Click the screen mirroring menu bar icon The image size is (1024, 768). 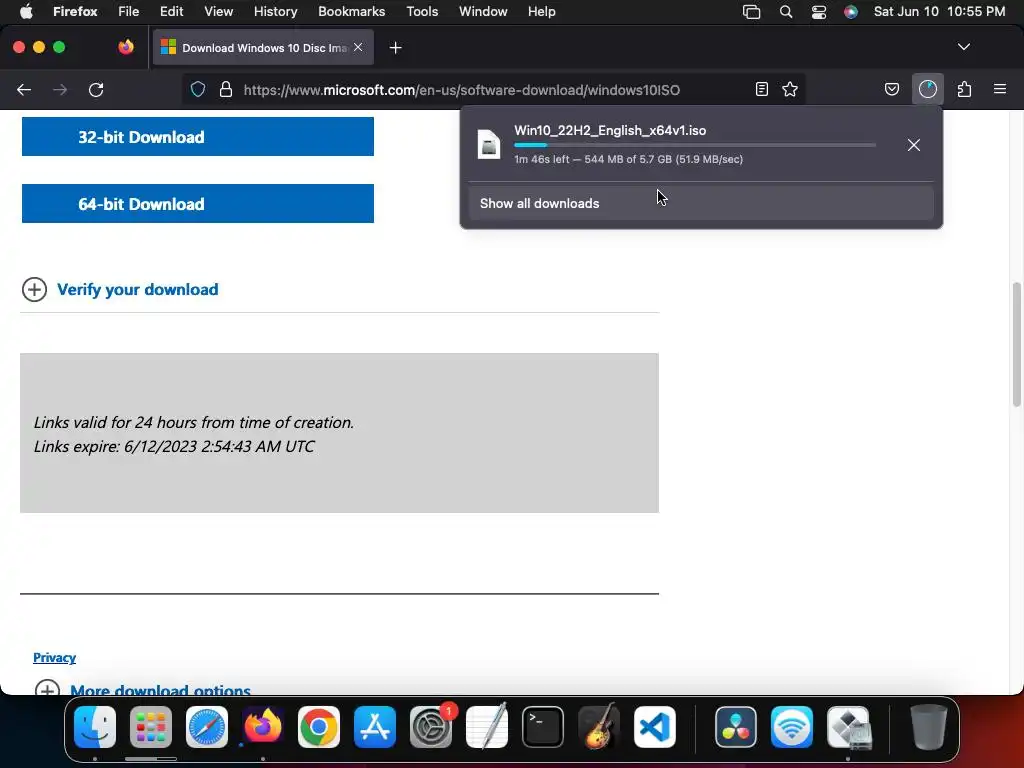coord(752,12)
